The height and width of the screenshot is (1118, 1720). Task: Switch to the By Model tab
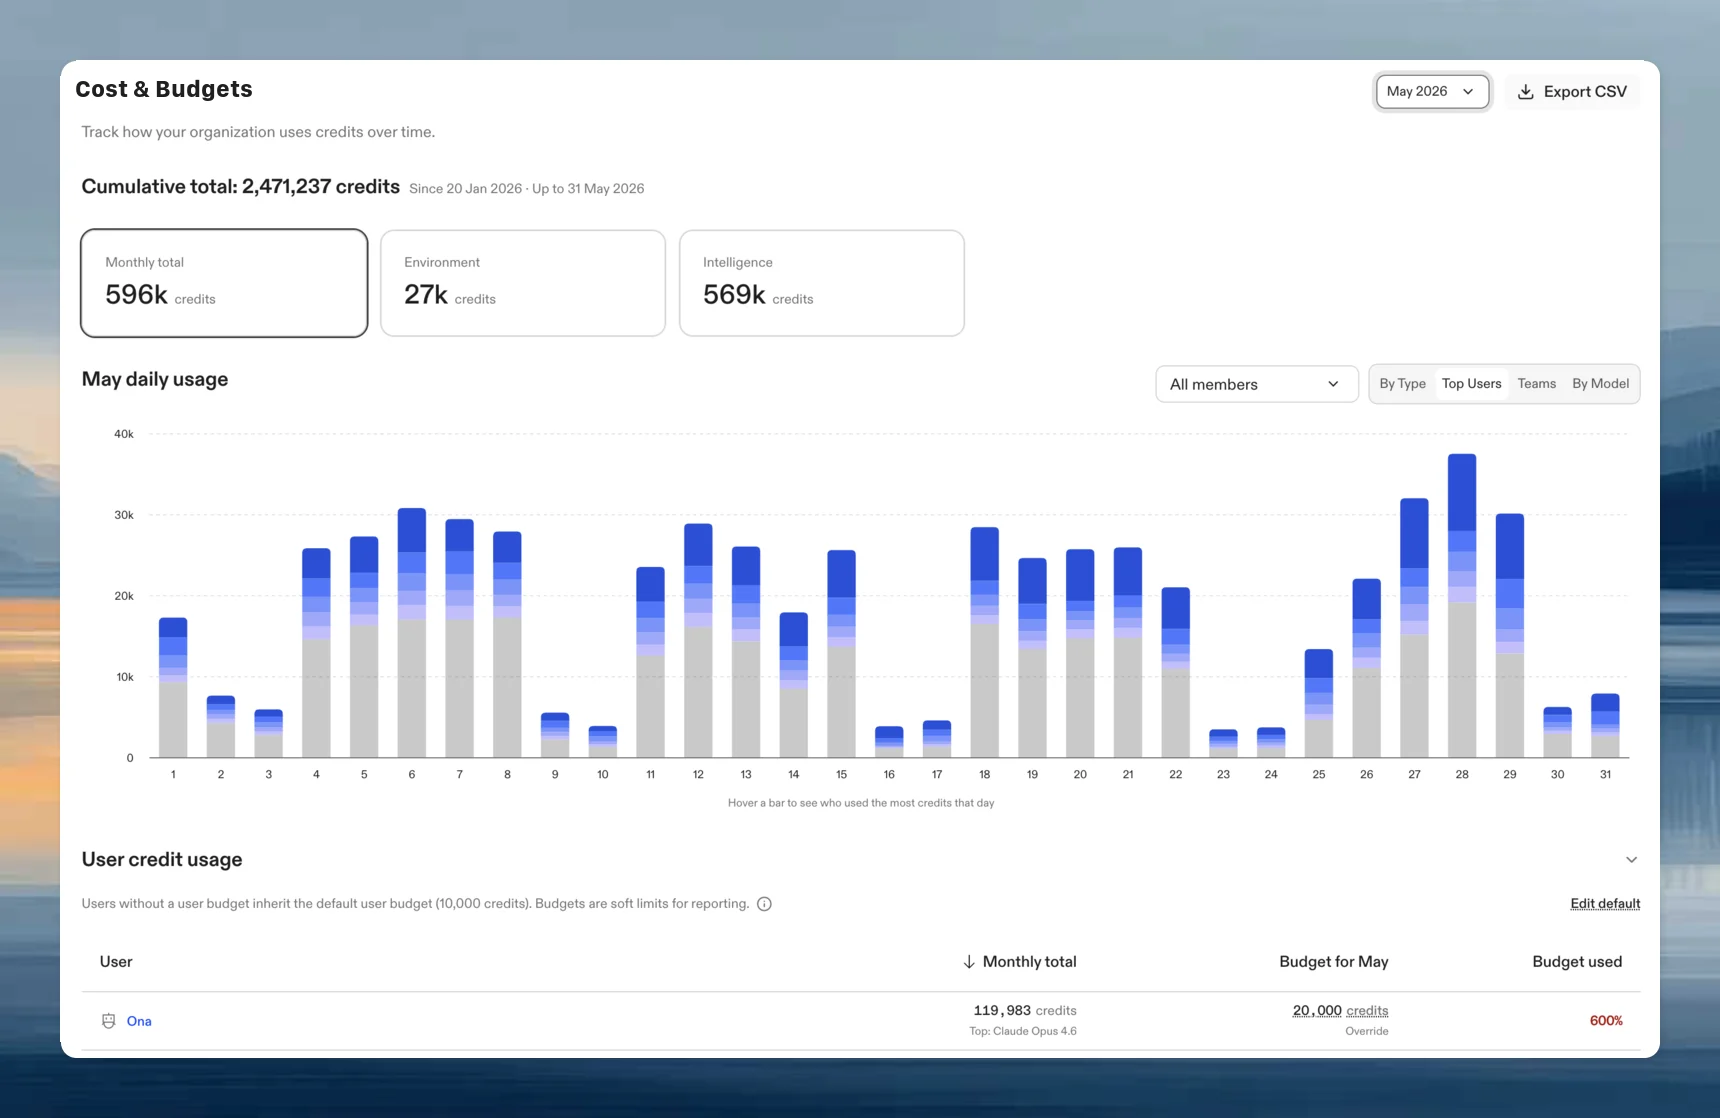[1600, 384]
